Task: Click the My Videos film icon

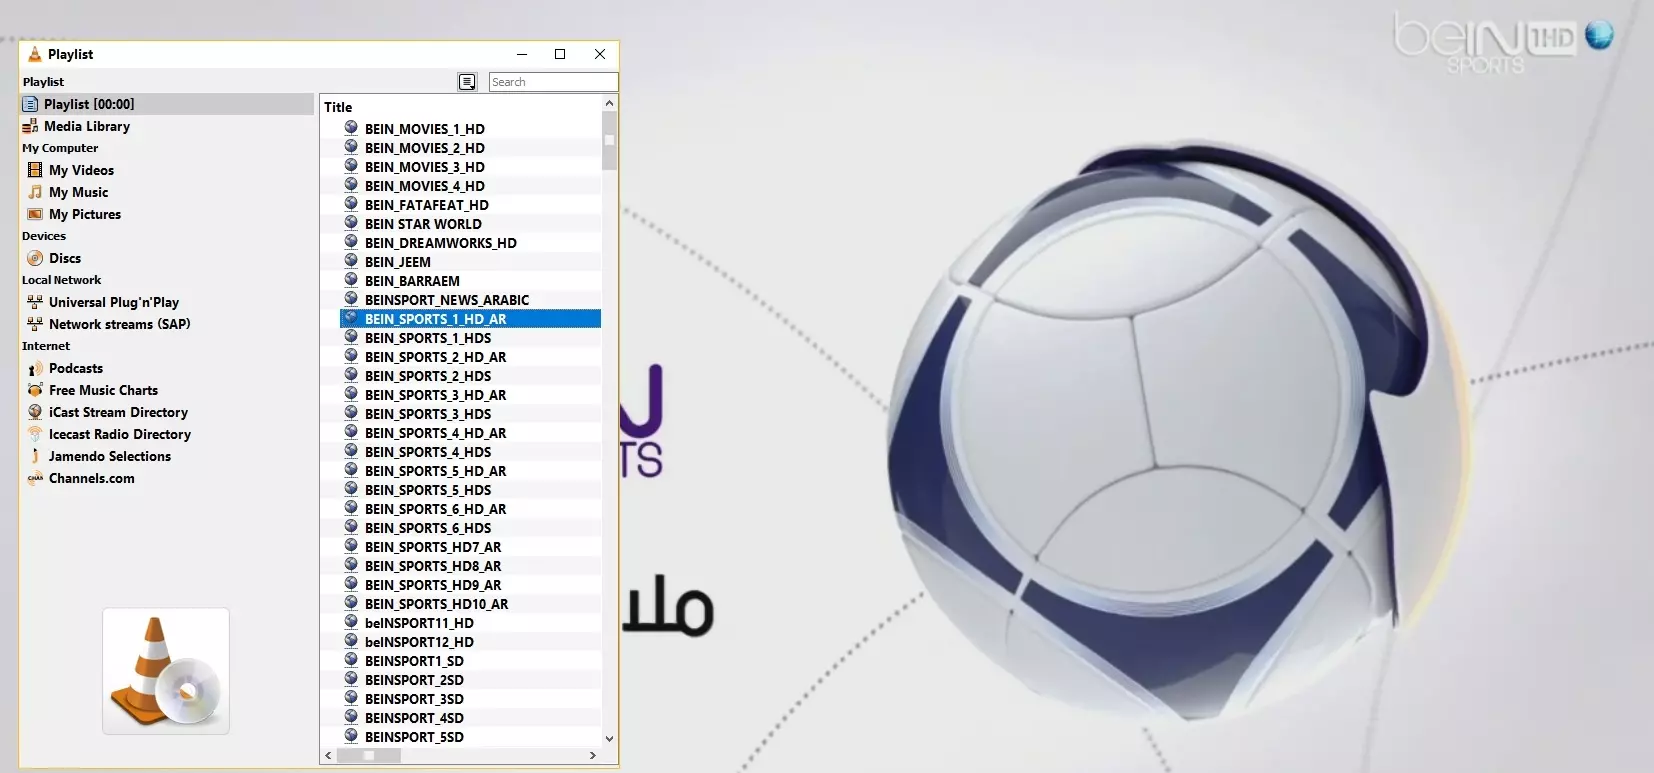Action: coord(35,170)
